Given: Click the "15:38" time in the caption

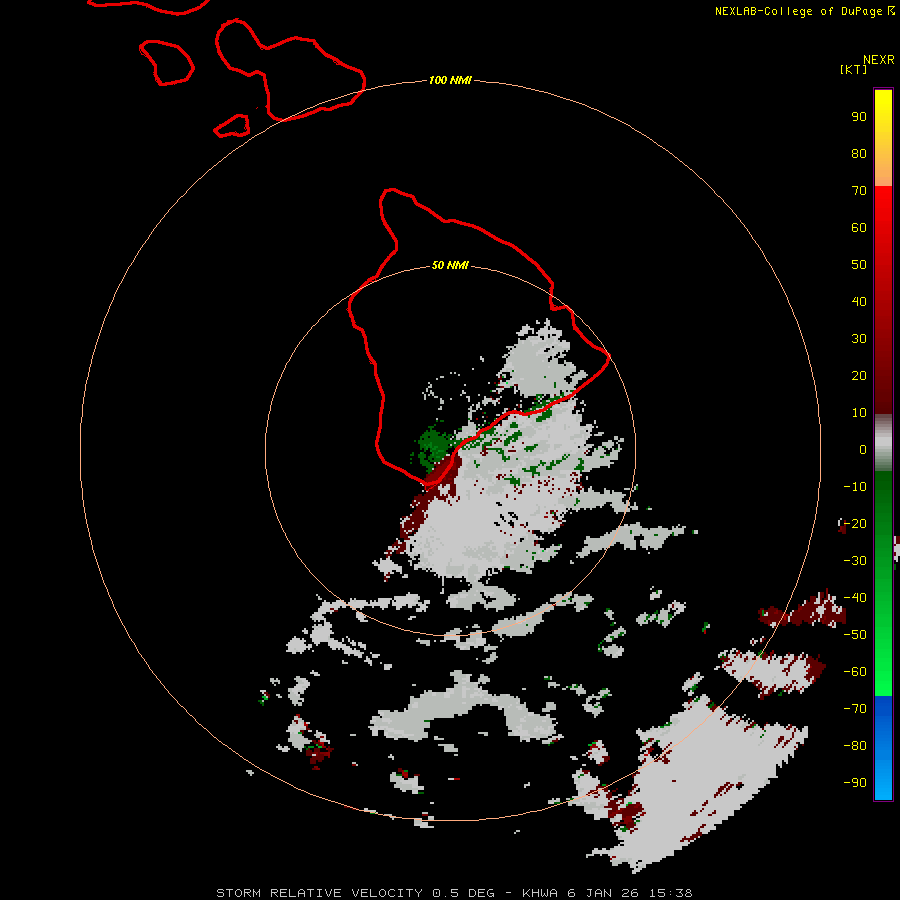Looking at the screenshot, I should pos(670,893).
